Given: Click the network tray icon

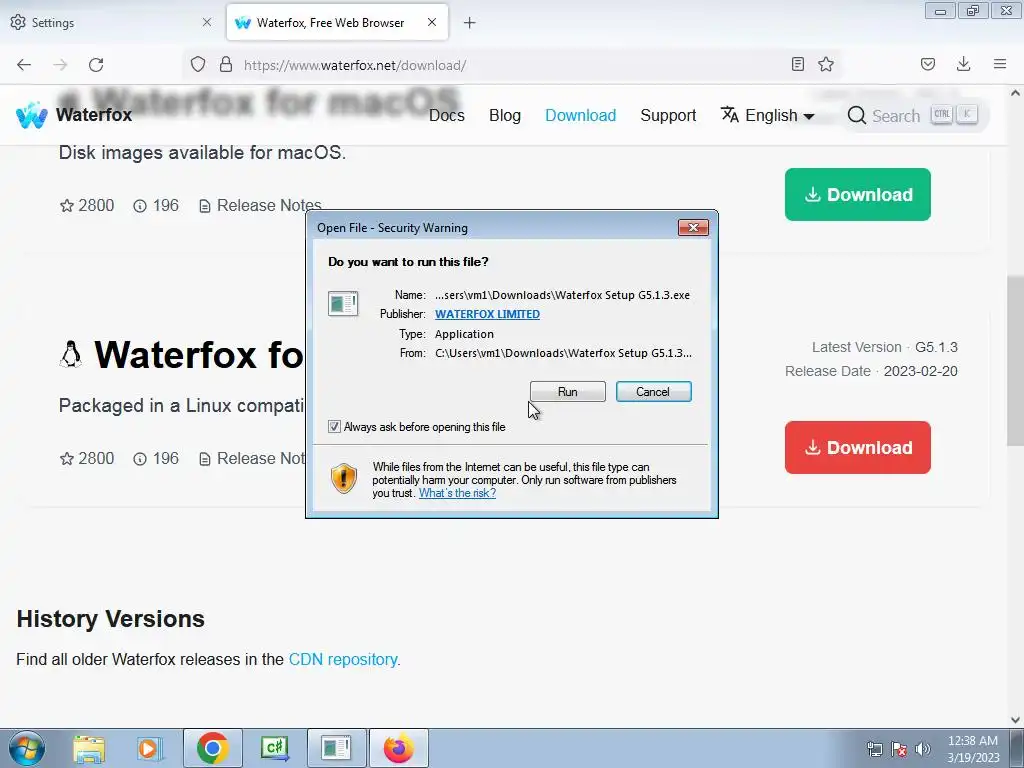Looking at the screenshot, I should [x=874, y=749].
